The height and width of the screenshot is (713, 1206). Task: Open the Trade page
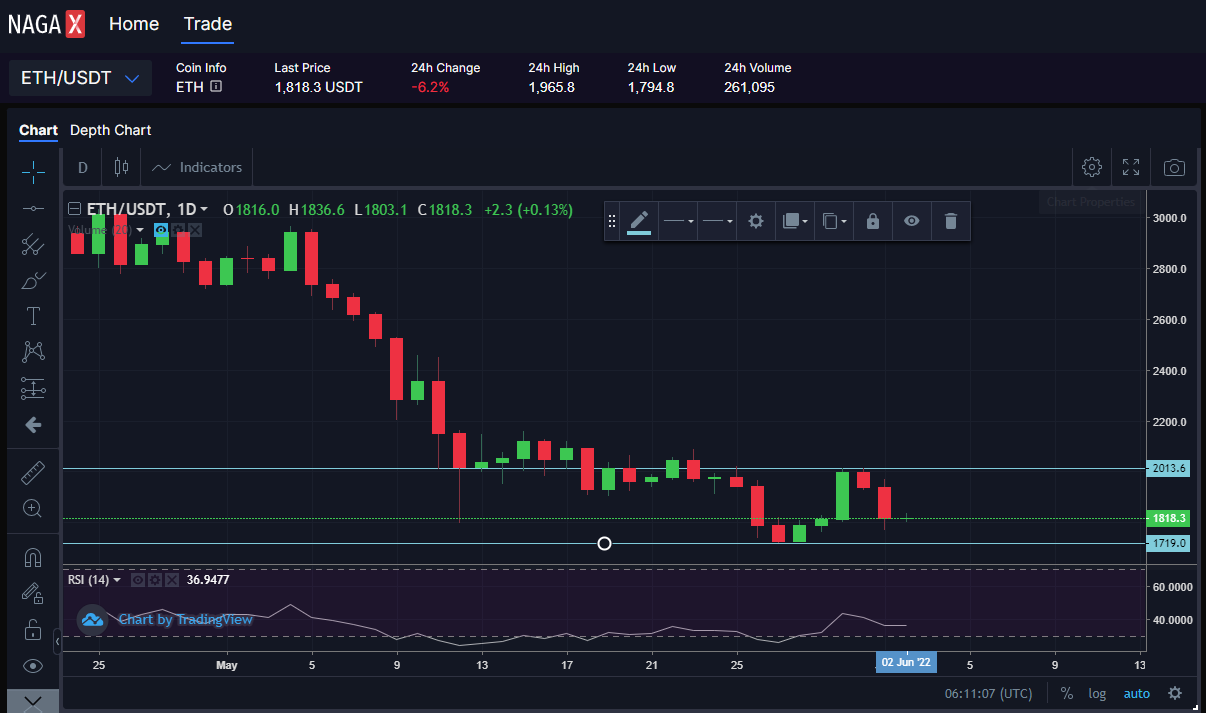point(208,24)
